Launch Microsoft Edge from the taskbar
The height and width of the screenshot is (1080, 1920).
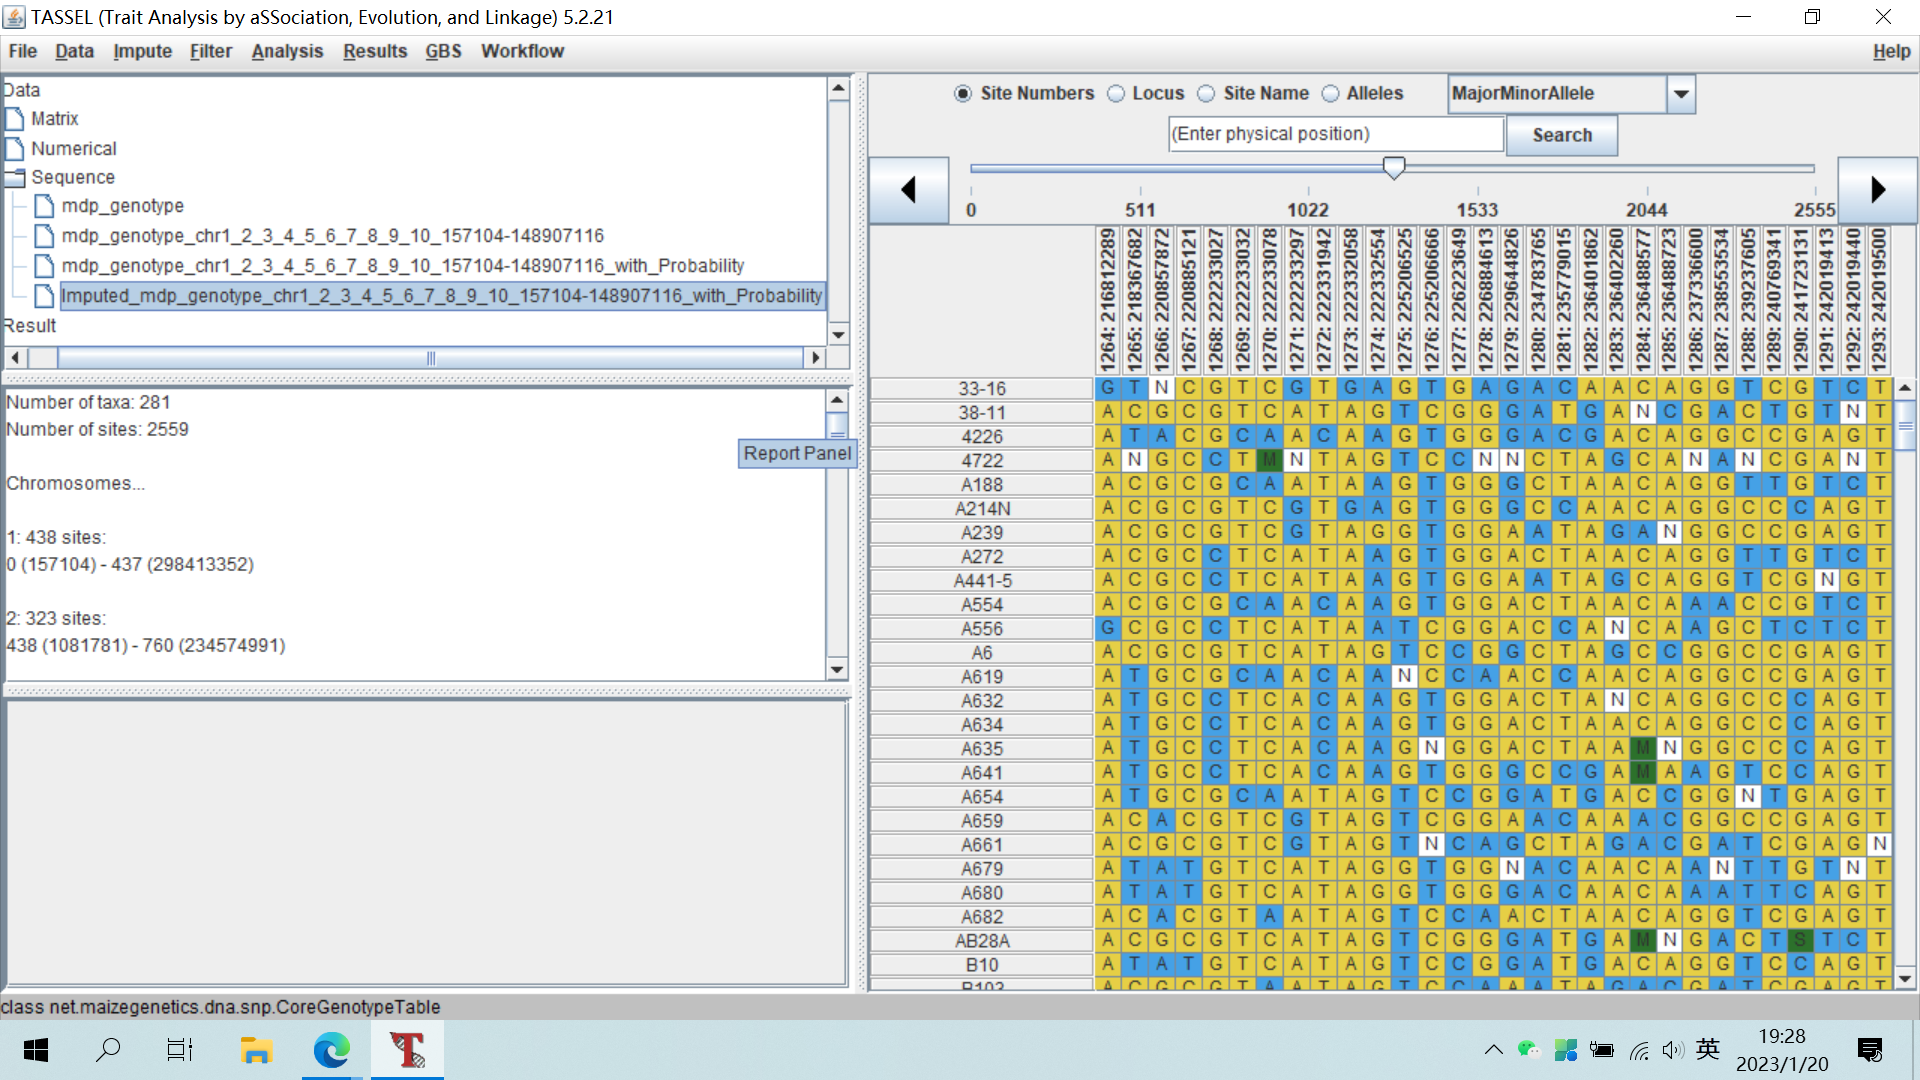330,1050
